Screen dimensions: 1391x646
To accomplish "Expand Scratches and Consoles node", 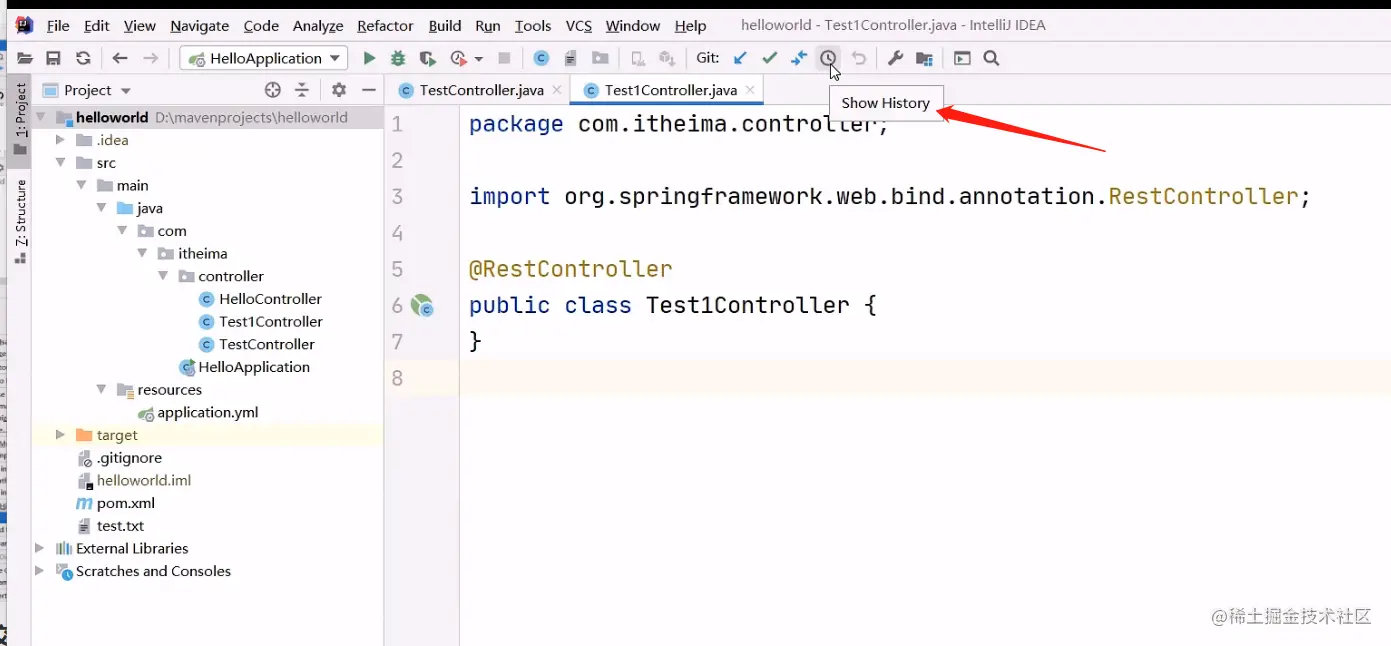I will [40, 571].
